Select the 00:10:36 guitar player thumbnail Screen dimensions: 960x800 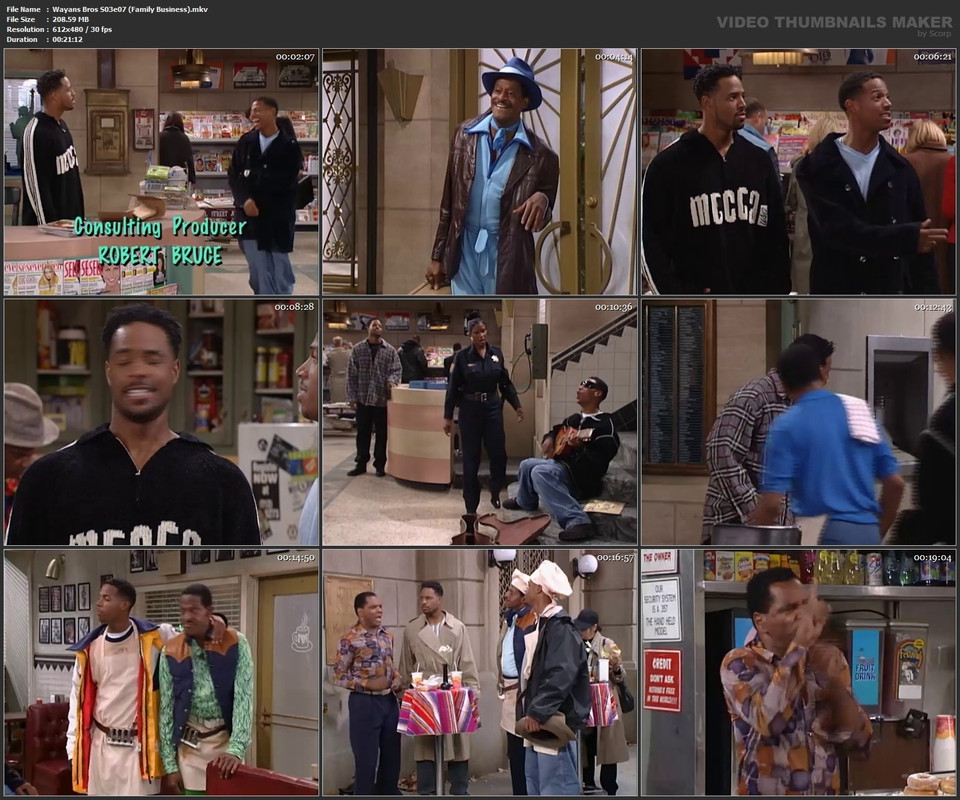[480, 422]
